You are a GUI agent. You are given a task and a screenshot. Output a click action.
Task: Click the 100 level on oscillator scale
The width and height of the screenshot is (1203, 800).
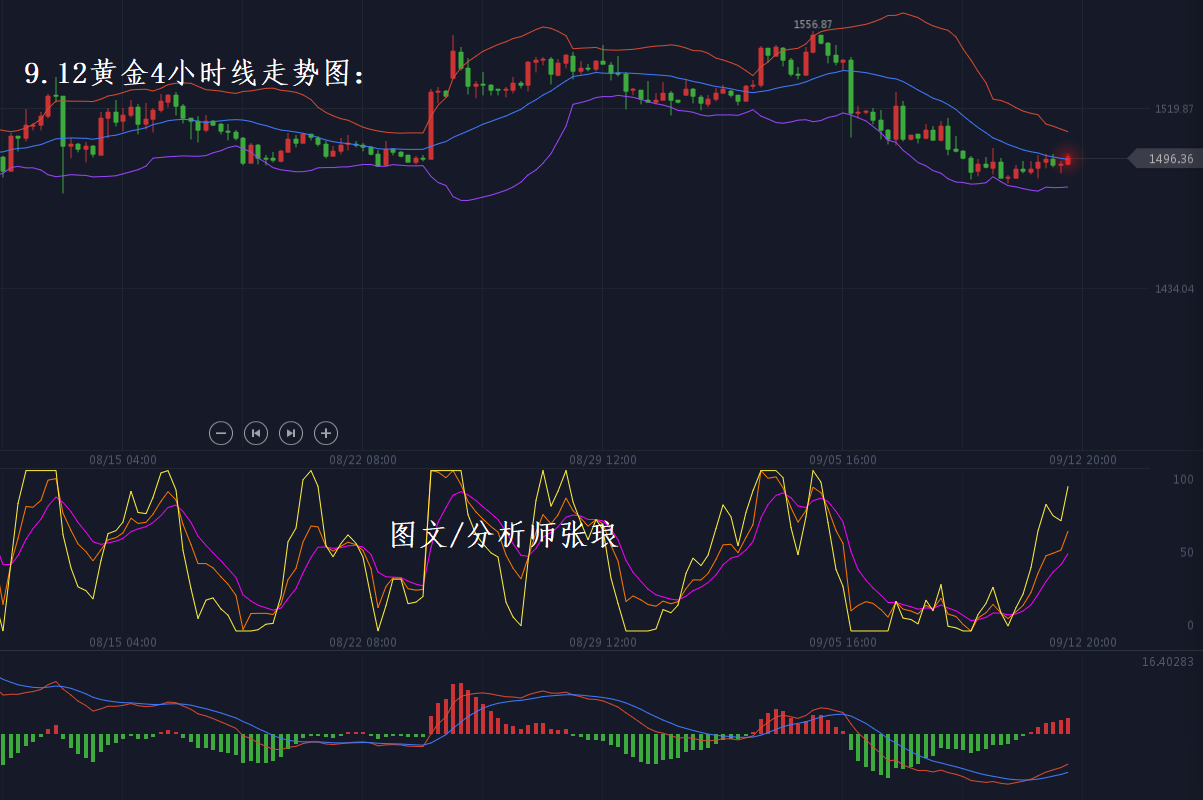(1183, 480)
